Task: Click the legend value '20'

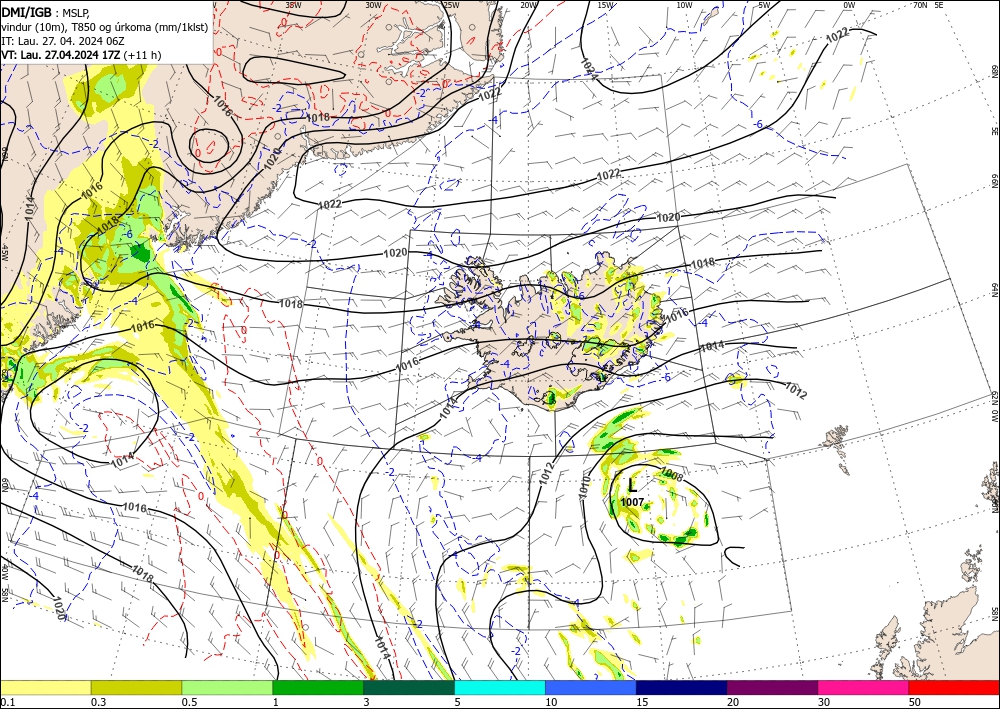Action: (x=733, y=702)
